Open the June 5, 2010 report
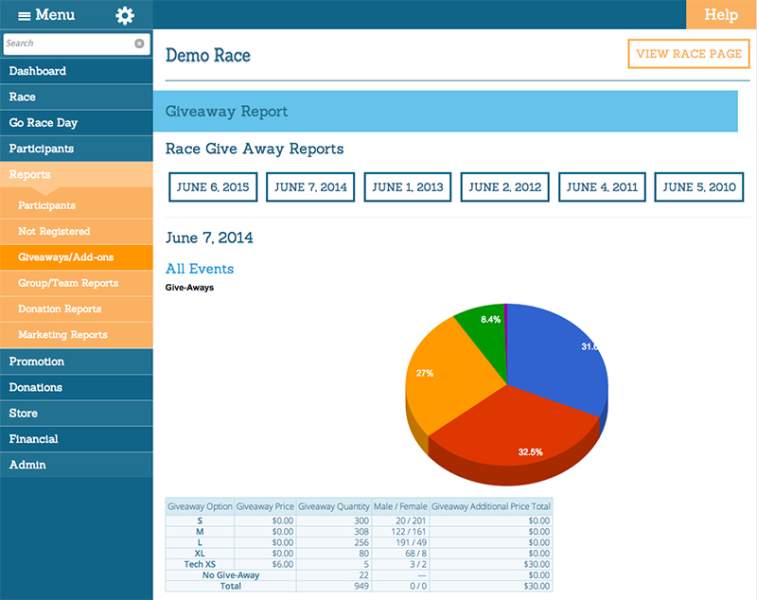Image resolution: width=757 pixels, height=600 pixels. 699,187
